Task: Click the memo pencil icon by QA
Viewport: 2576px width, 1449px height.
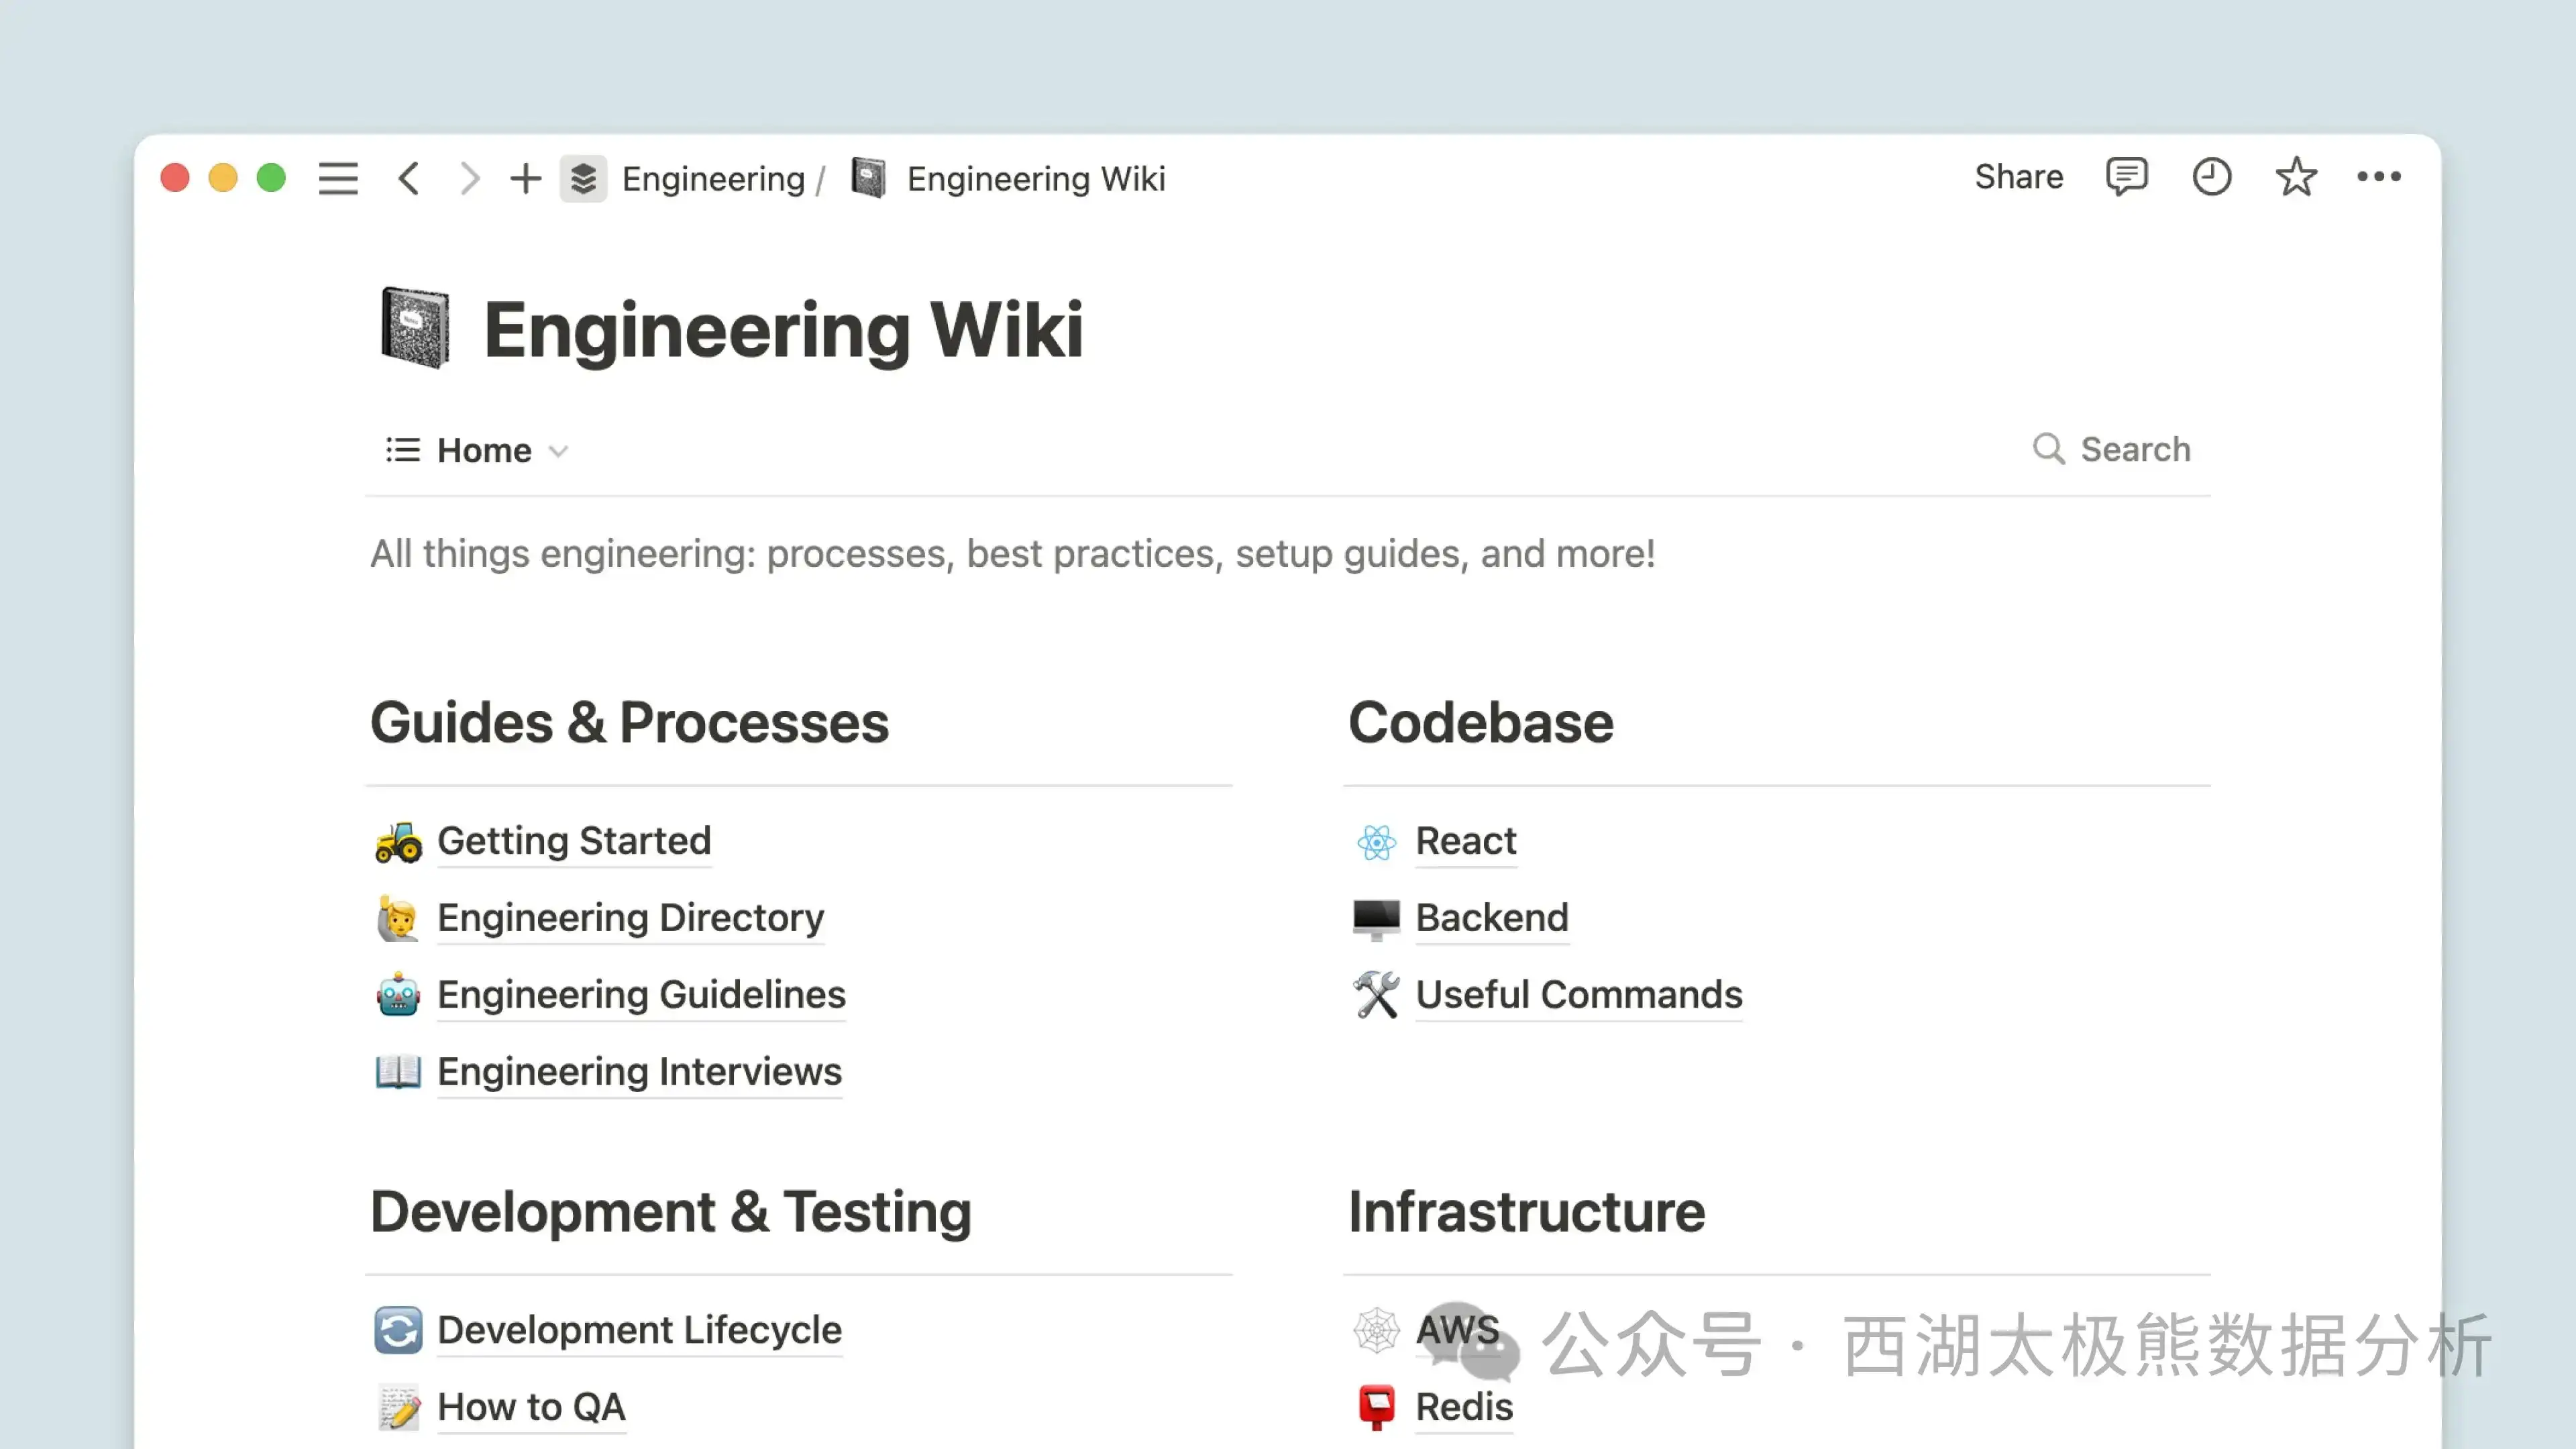Action: point(398,1408)
